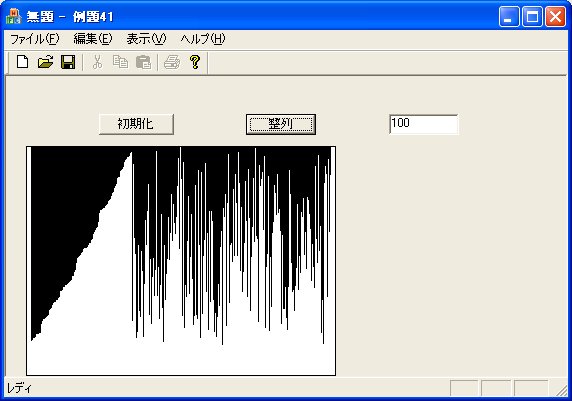Viewport: 572px width, 401px height.
Task: Click inside the bar chart sorting canvas
Action: point(181,261)
